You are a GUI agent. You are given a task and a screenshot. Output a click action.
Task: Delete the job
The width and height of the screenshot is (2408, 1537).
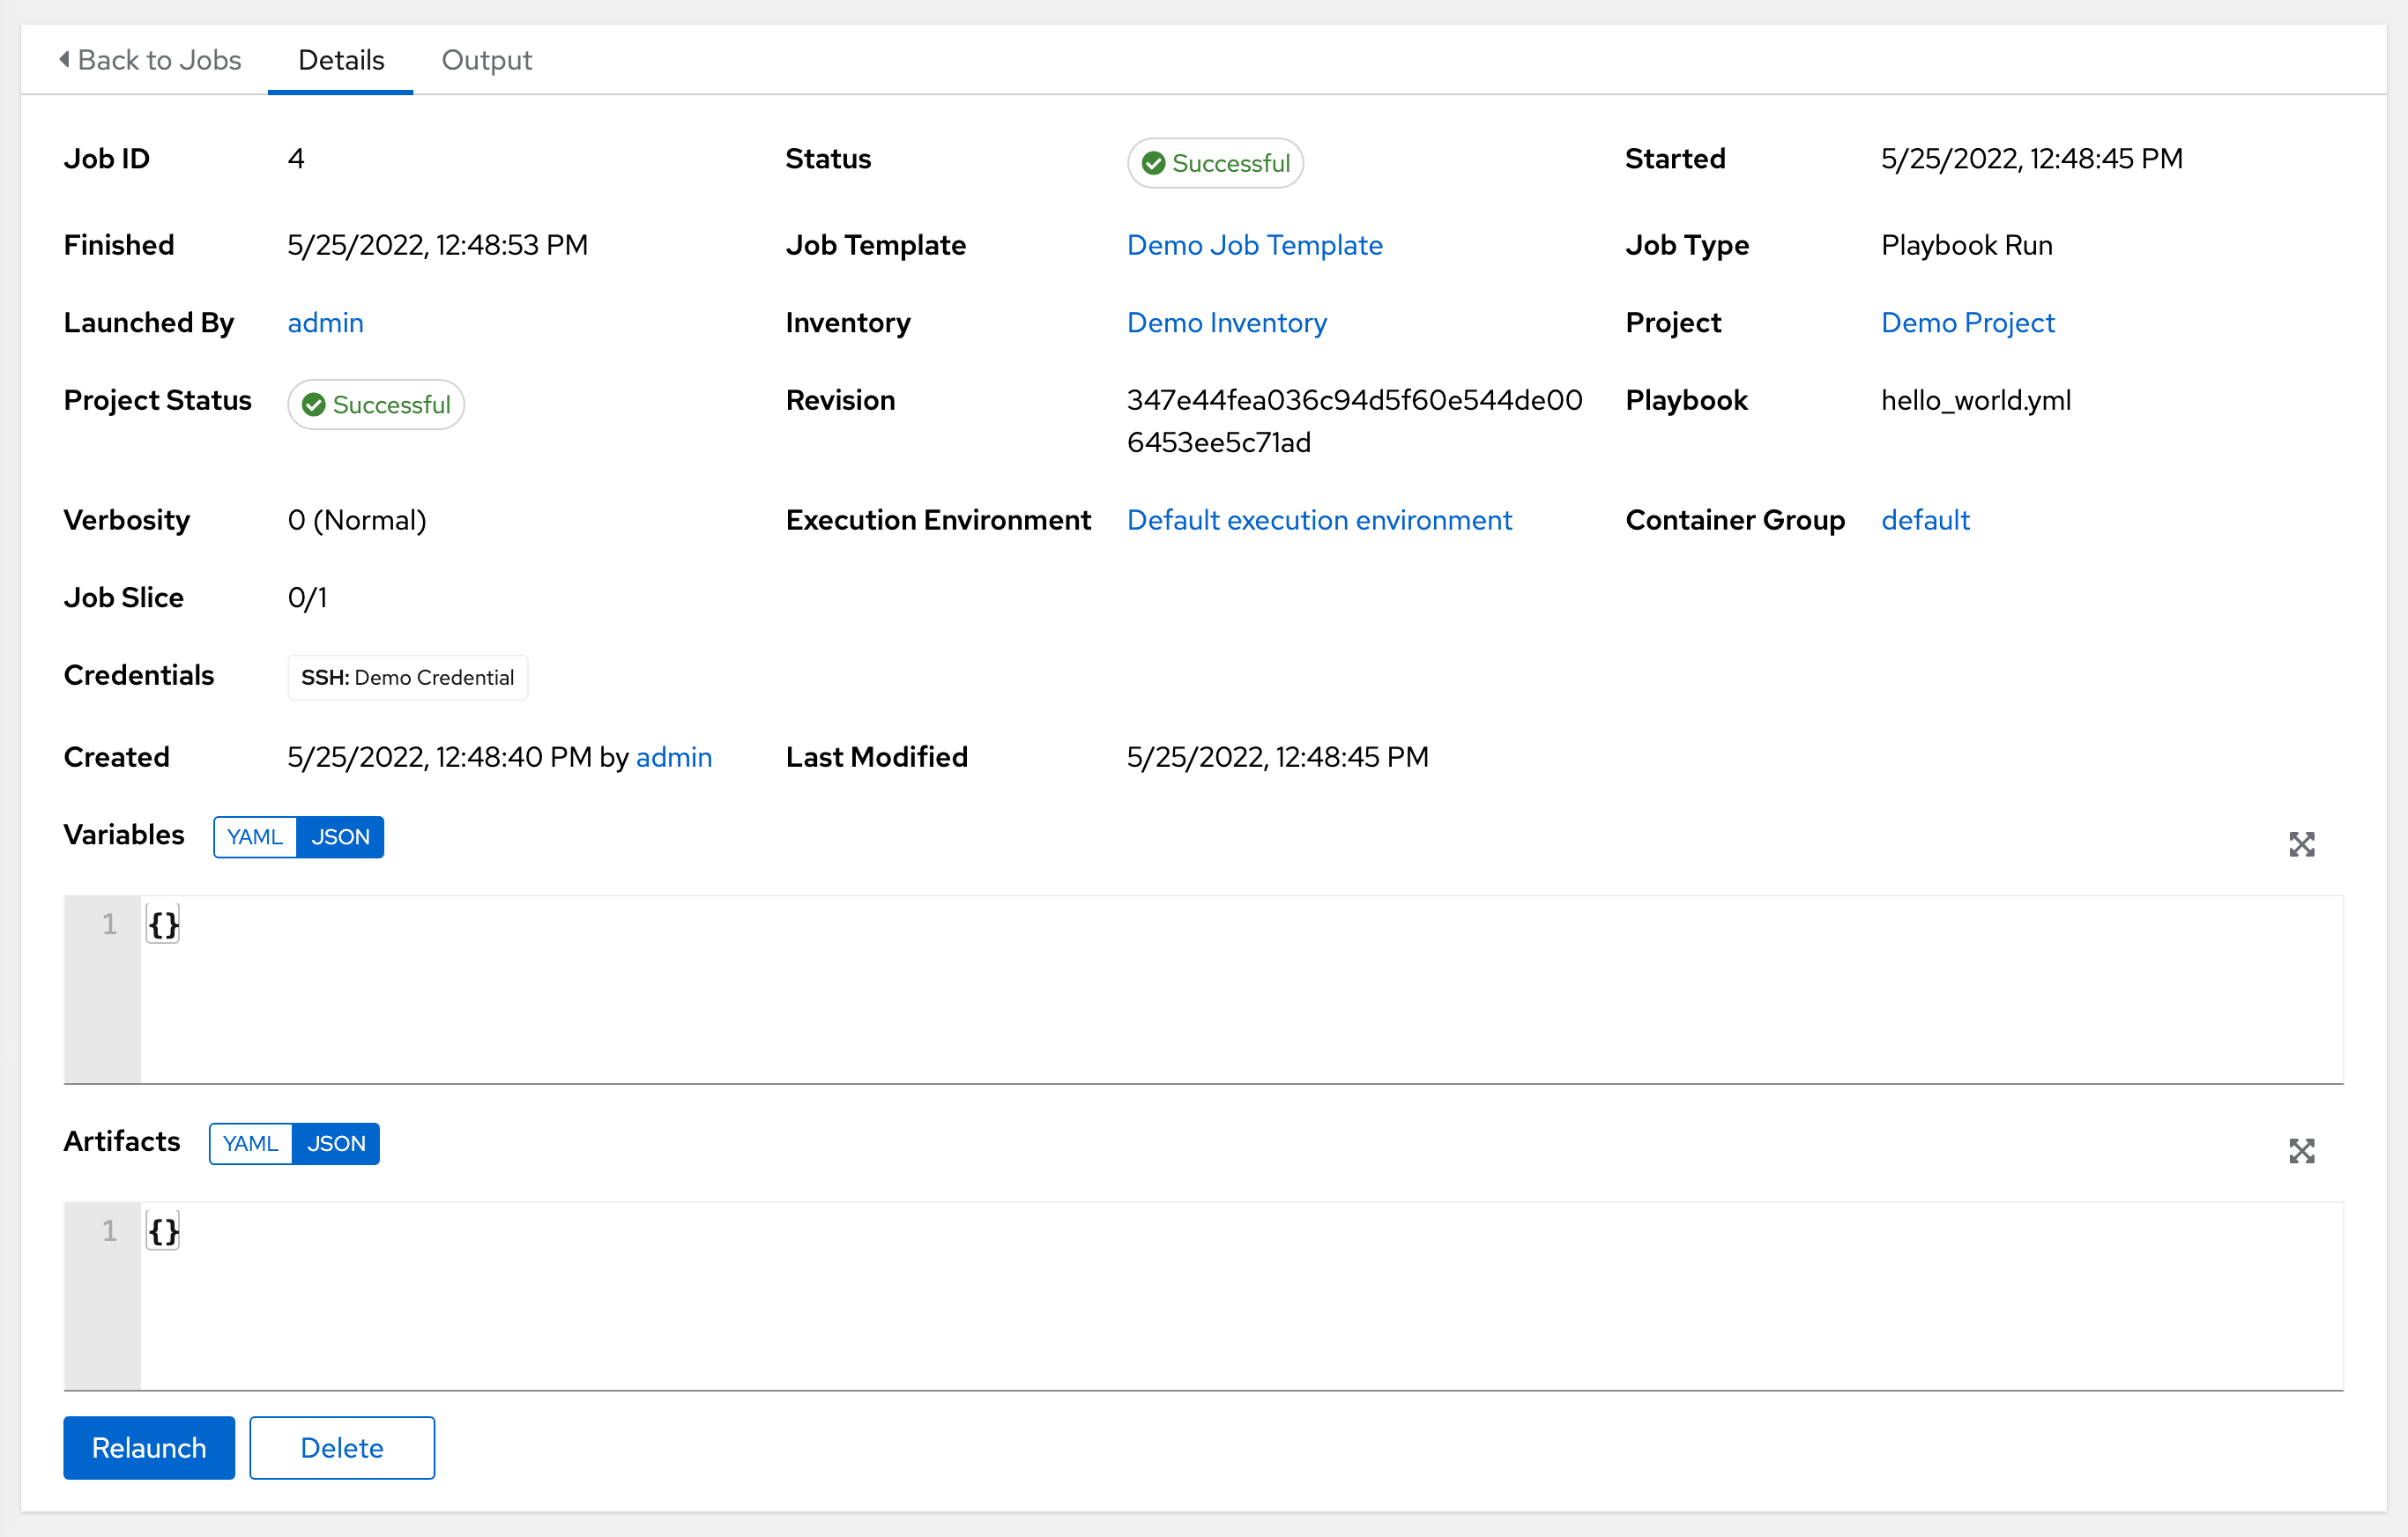(x=341, y=1447)
